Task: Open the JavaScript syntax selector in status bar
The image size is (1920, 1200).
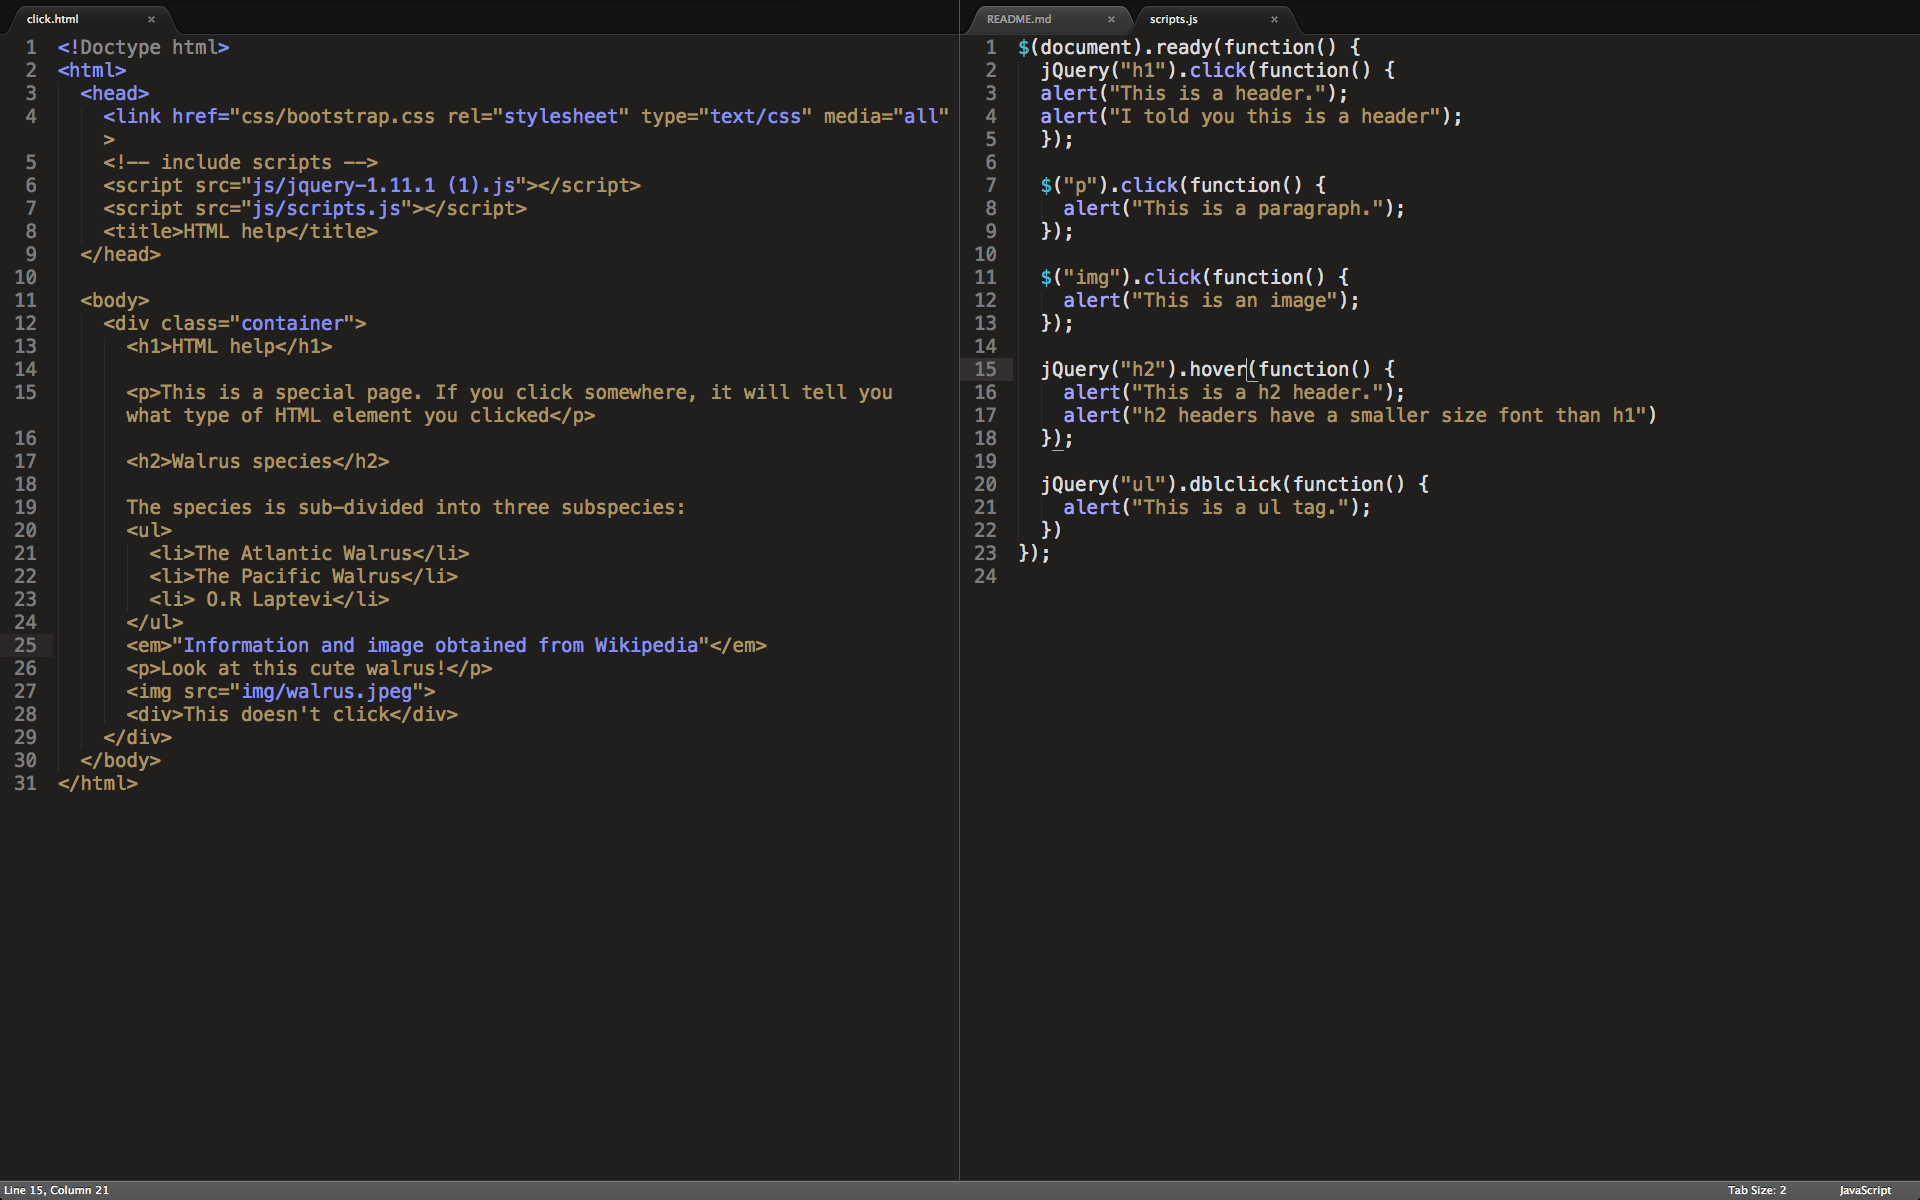Action: point(1865,1190)
